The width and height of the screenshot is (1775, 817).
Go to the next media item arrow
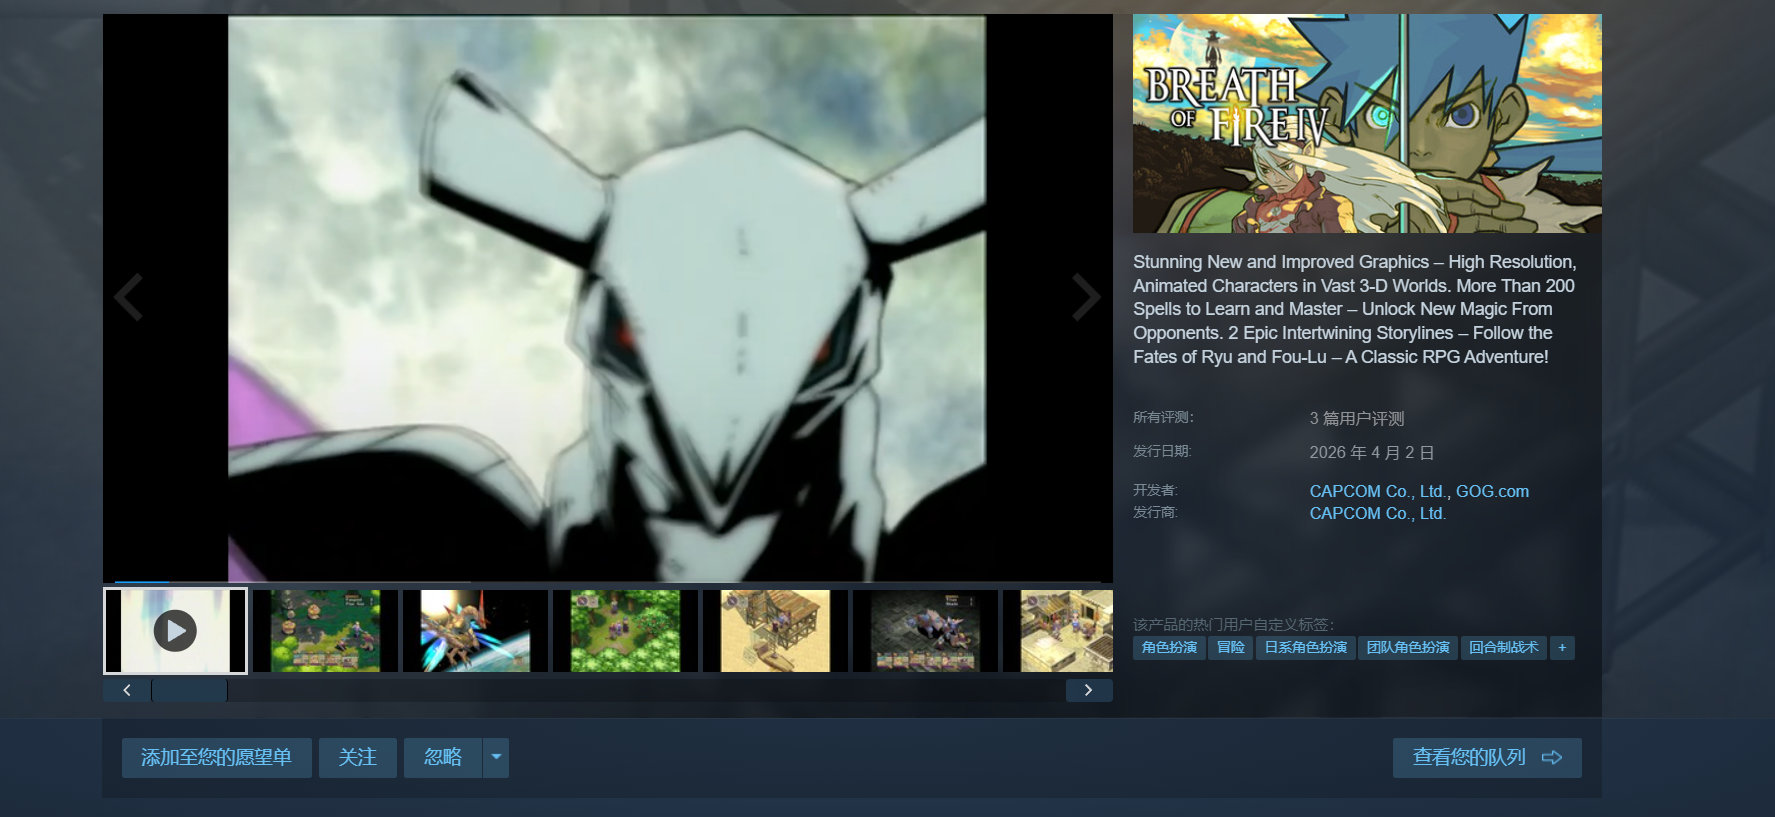tap(1086, 297)
